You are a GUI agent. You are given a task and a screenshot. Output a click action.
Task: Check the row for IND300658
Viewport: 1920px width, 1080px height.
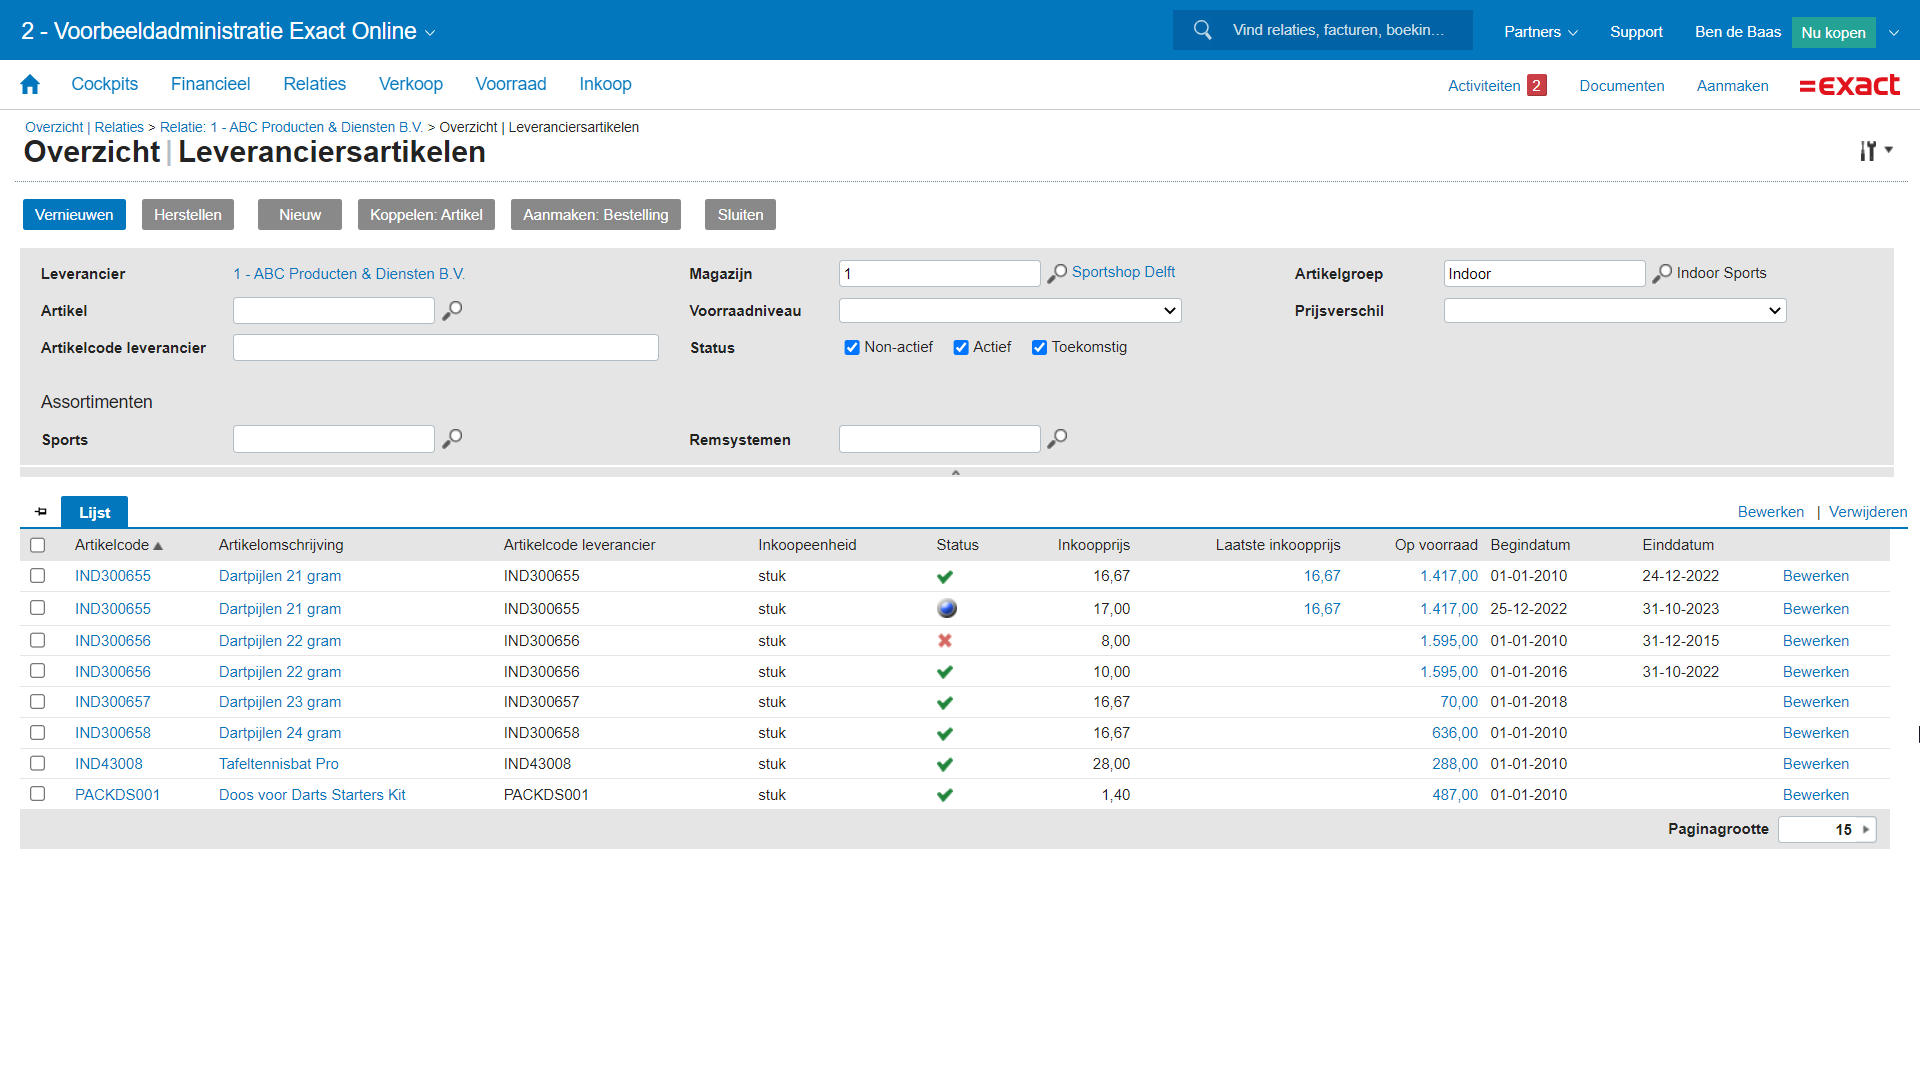point(38,732)
